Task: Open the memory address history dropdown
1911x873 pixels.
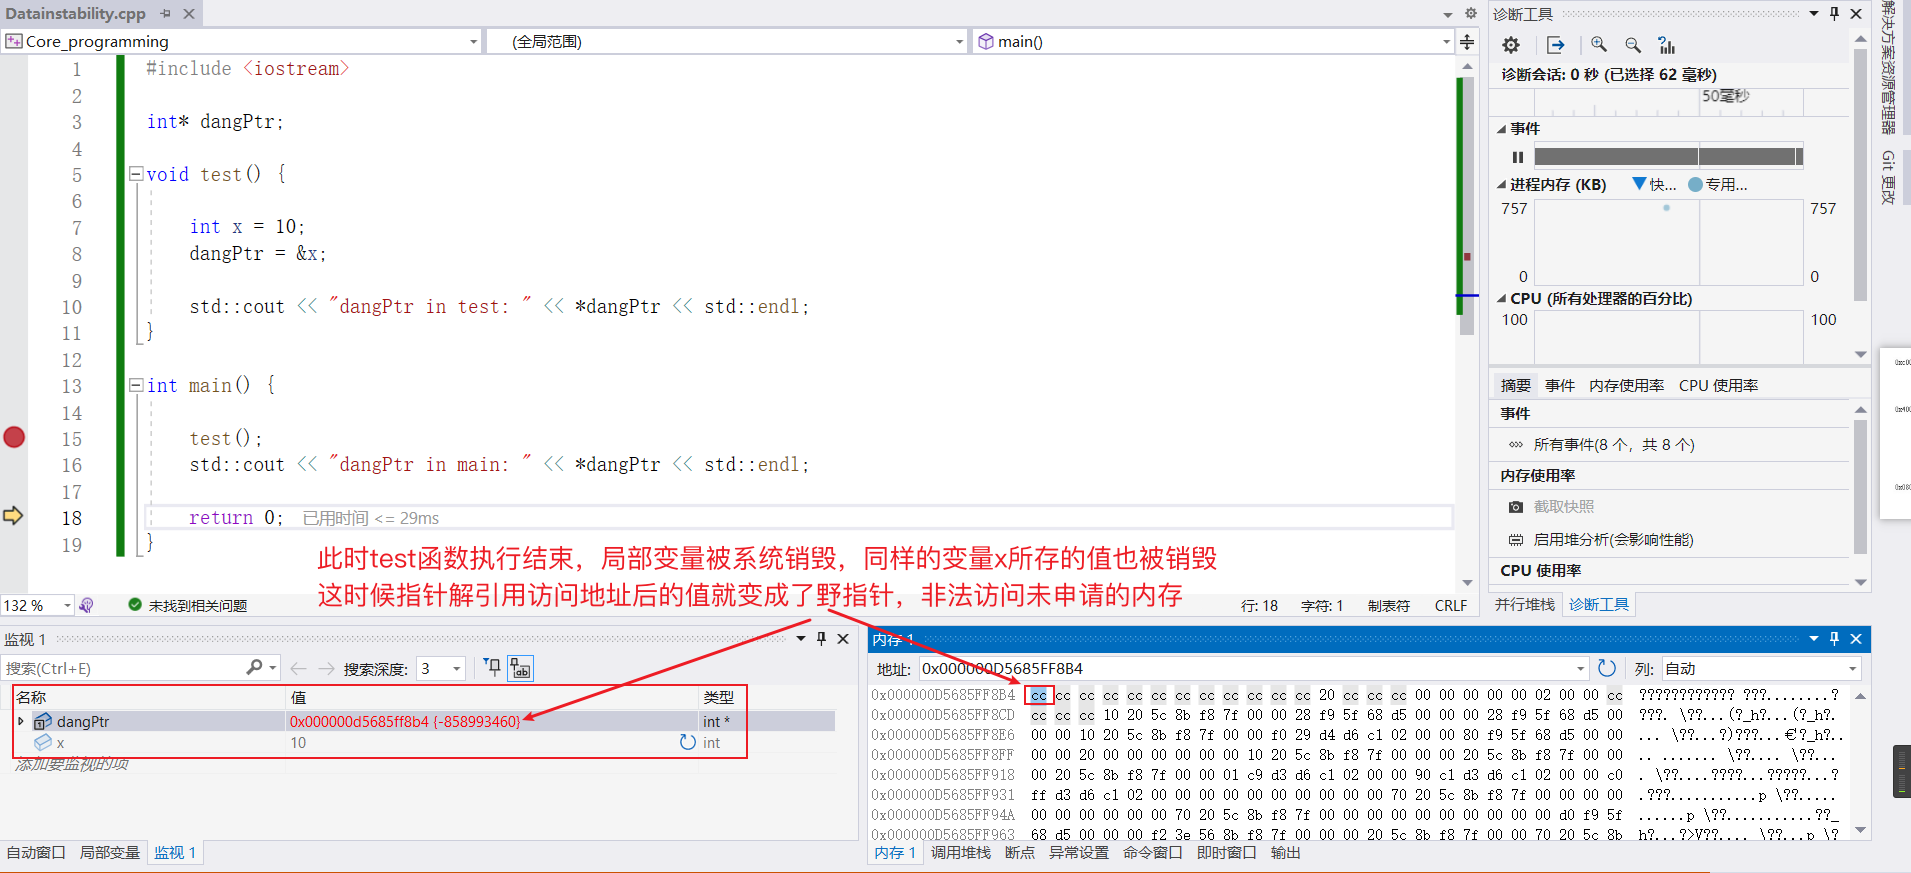Action: [1581, 669]
